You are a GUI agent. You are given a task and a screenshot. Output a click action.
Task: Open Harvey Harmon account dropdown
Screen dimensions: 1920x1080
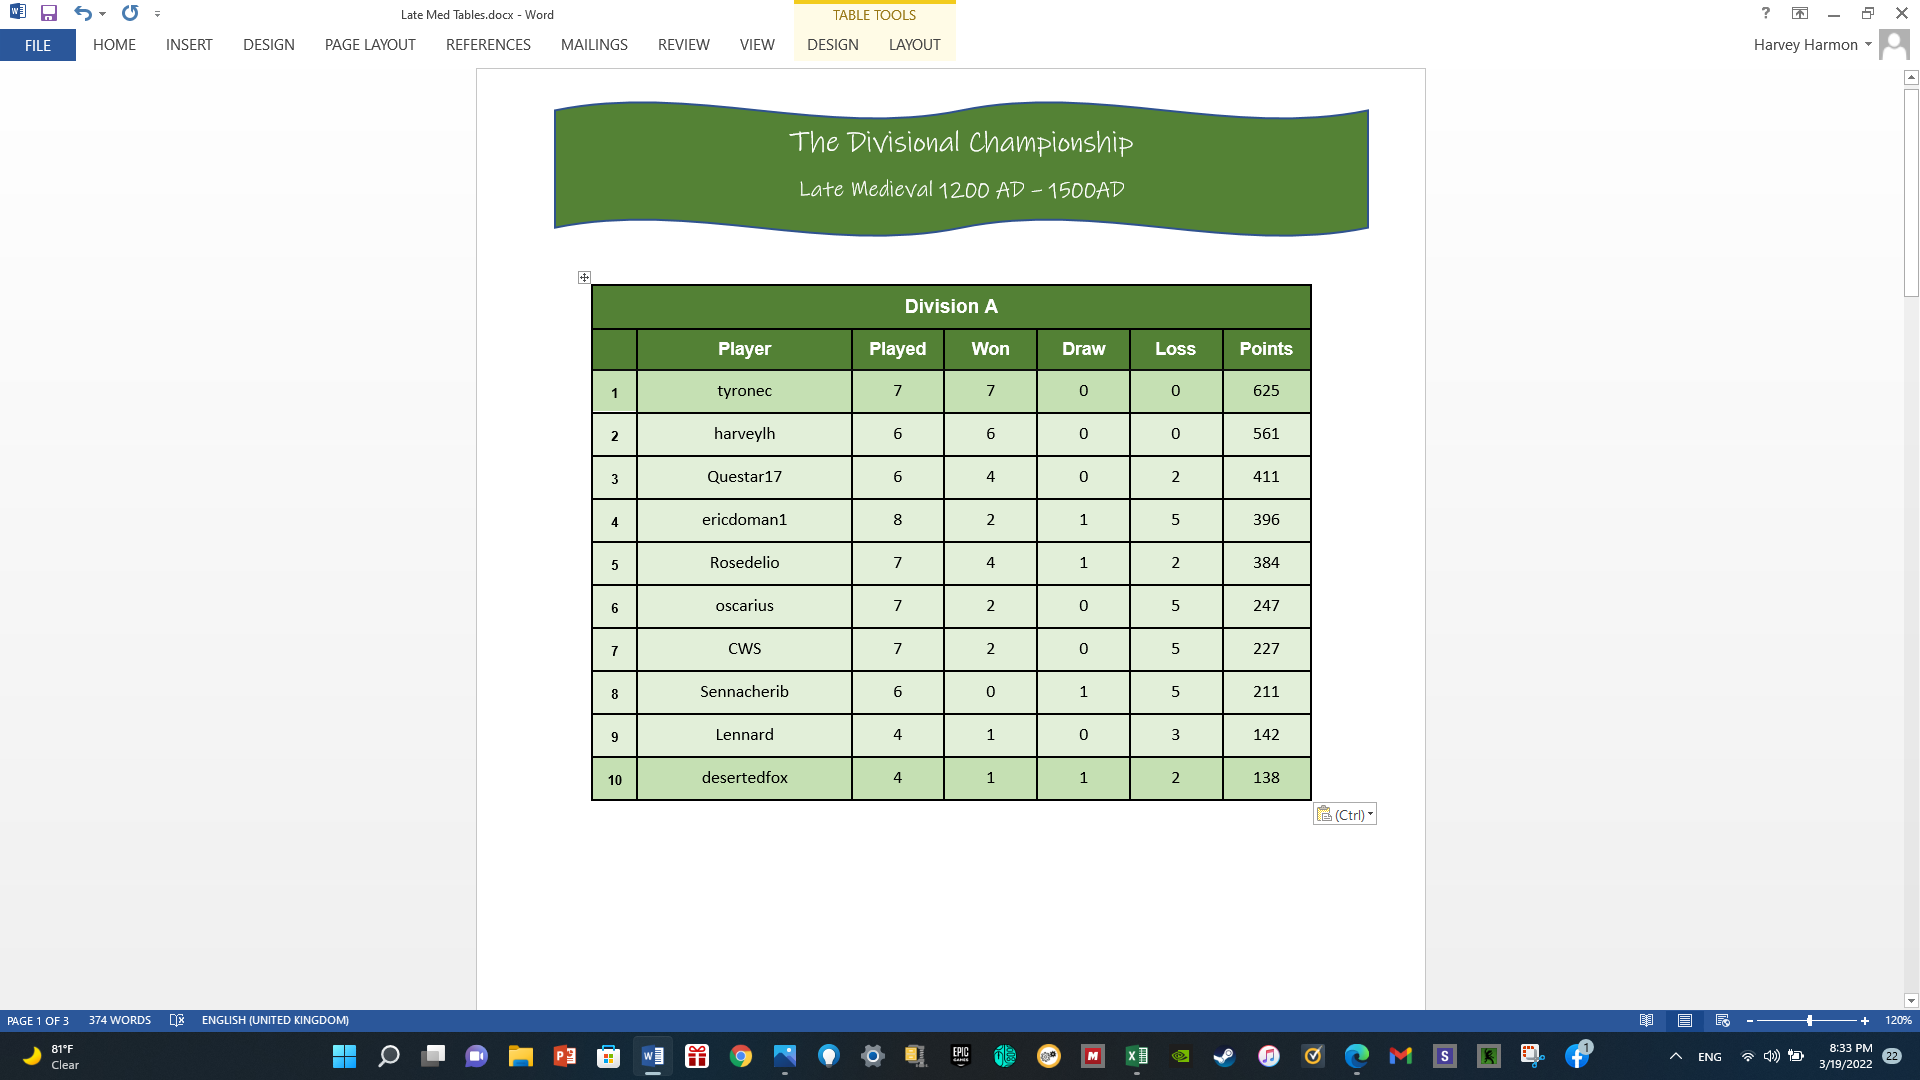click(x=1813, y=45)
